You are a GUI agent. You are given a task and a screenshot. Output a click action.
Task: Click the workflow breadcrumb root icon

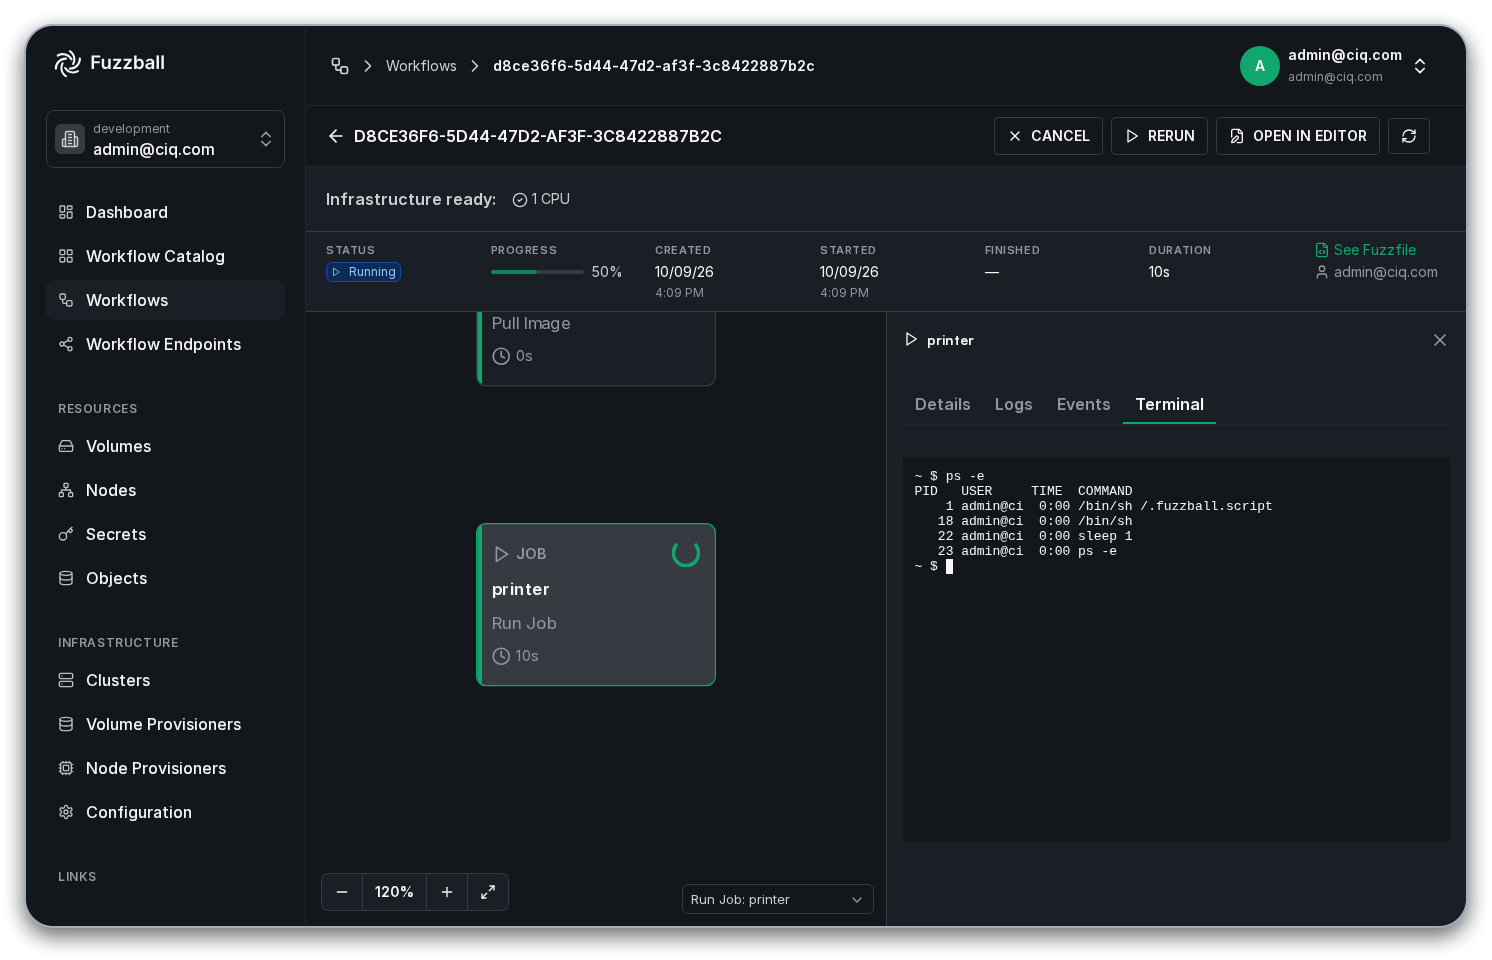[x=340, y=66]
